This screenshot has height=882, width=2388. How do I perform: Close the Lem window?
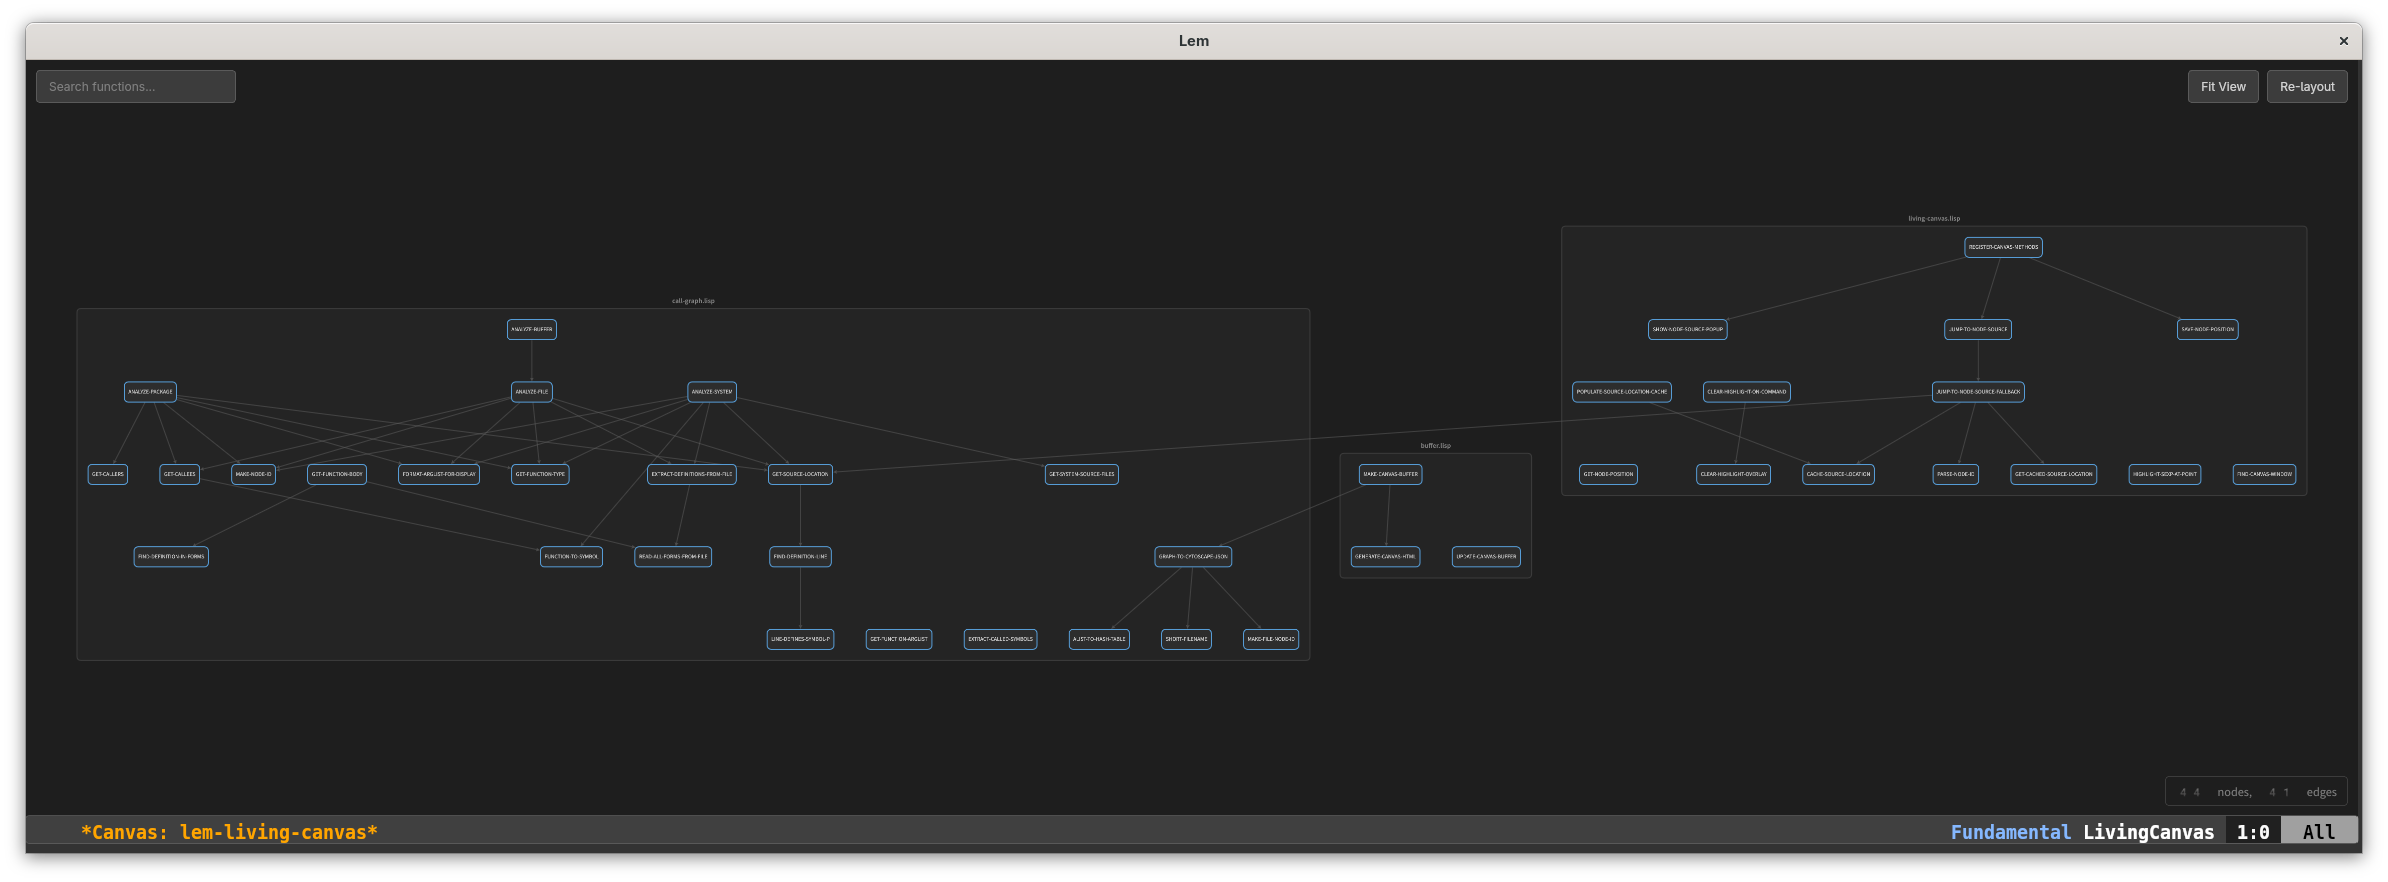[2343, 41]
